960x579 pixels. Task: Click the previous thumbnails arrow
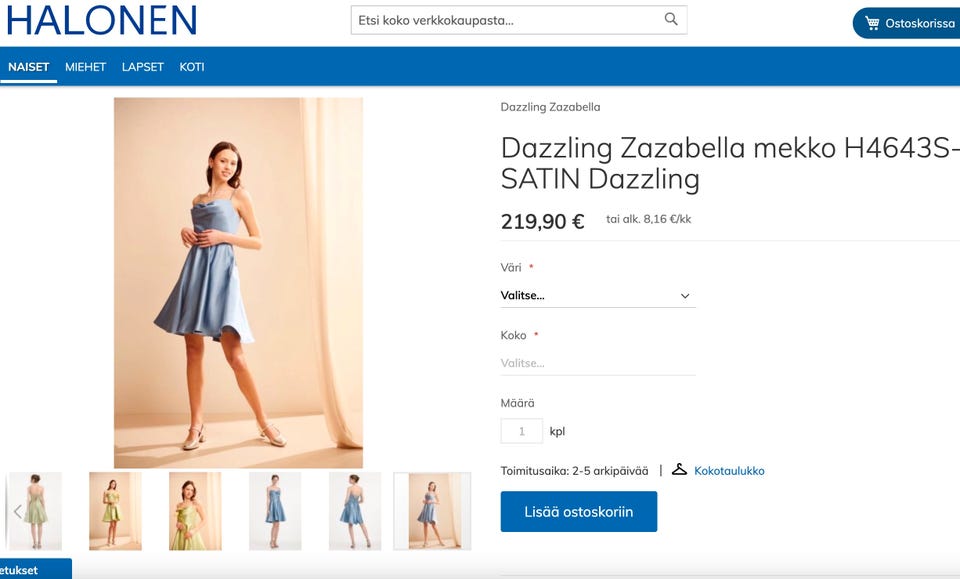coord(18,511)
